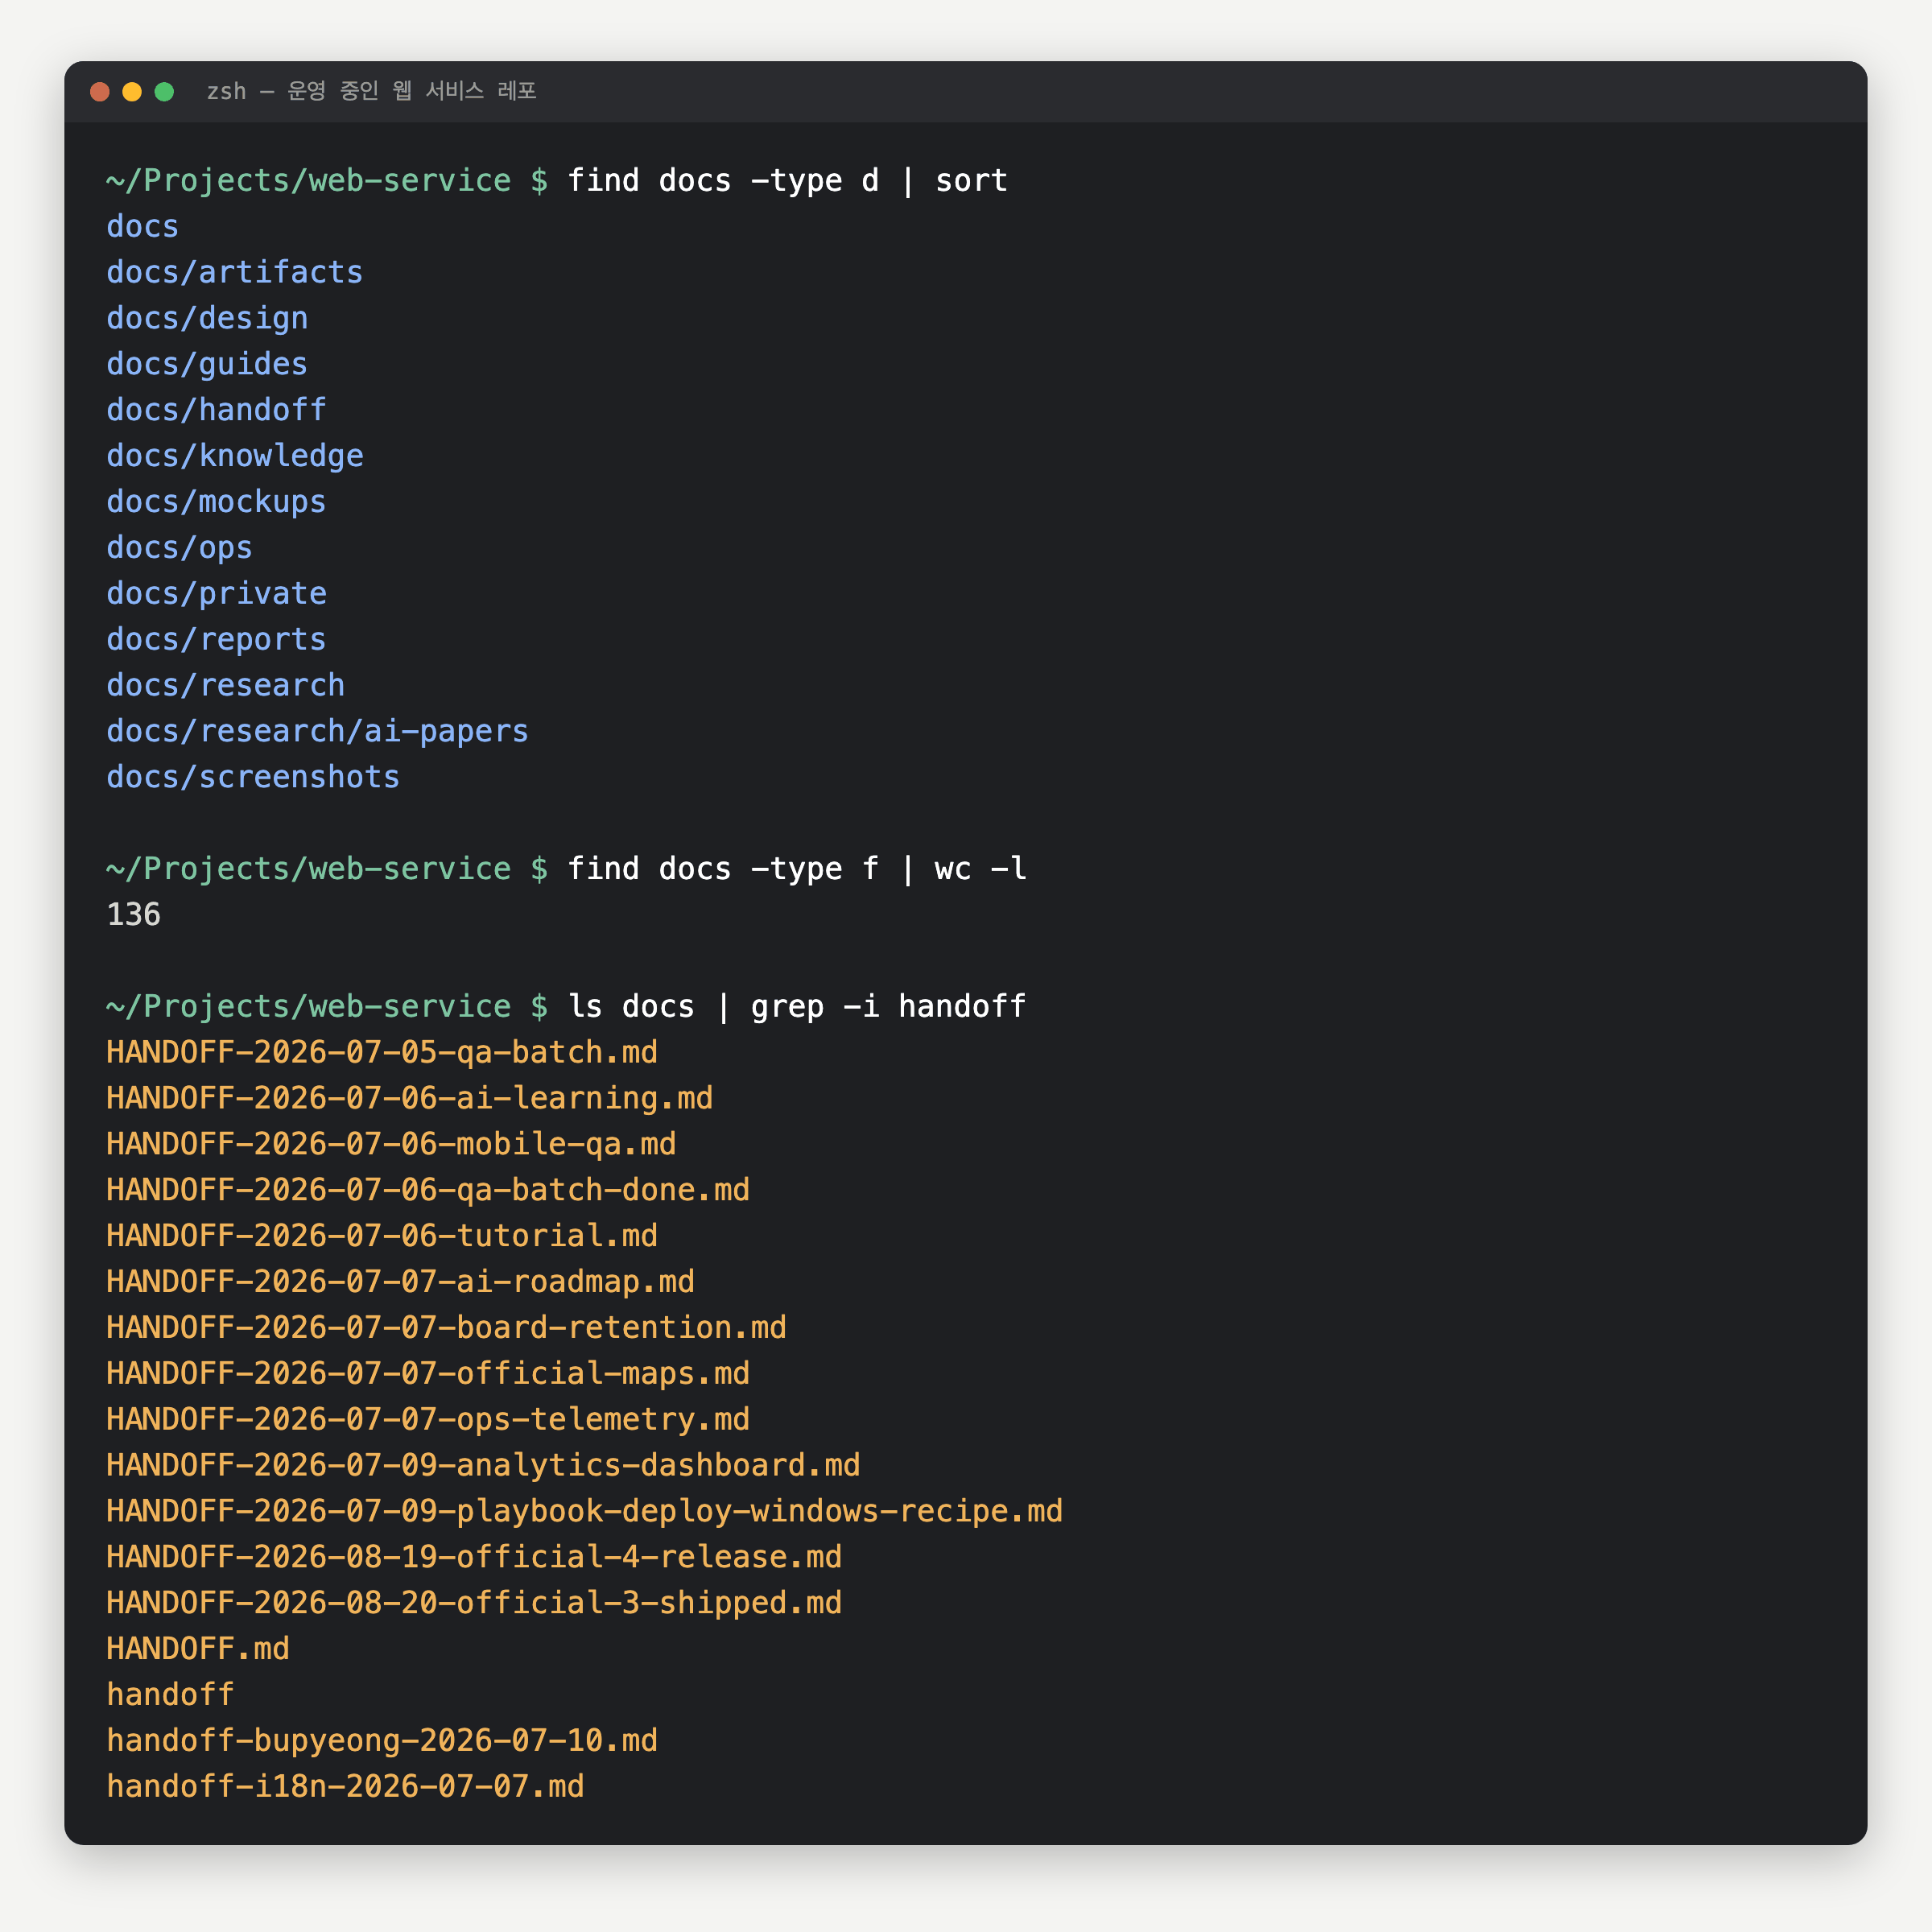Select the 'docs/ops' directory line
The image size is (1932, 1932).
pos(179,548)
